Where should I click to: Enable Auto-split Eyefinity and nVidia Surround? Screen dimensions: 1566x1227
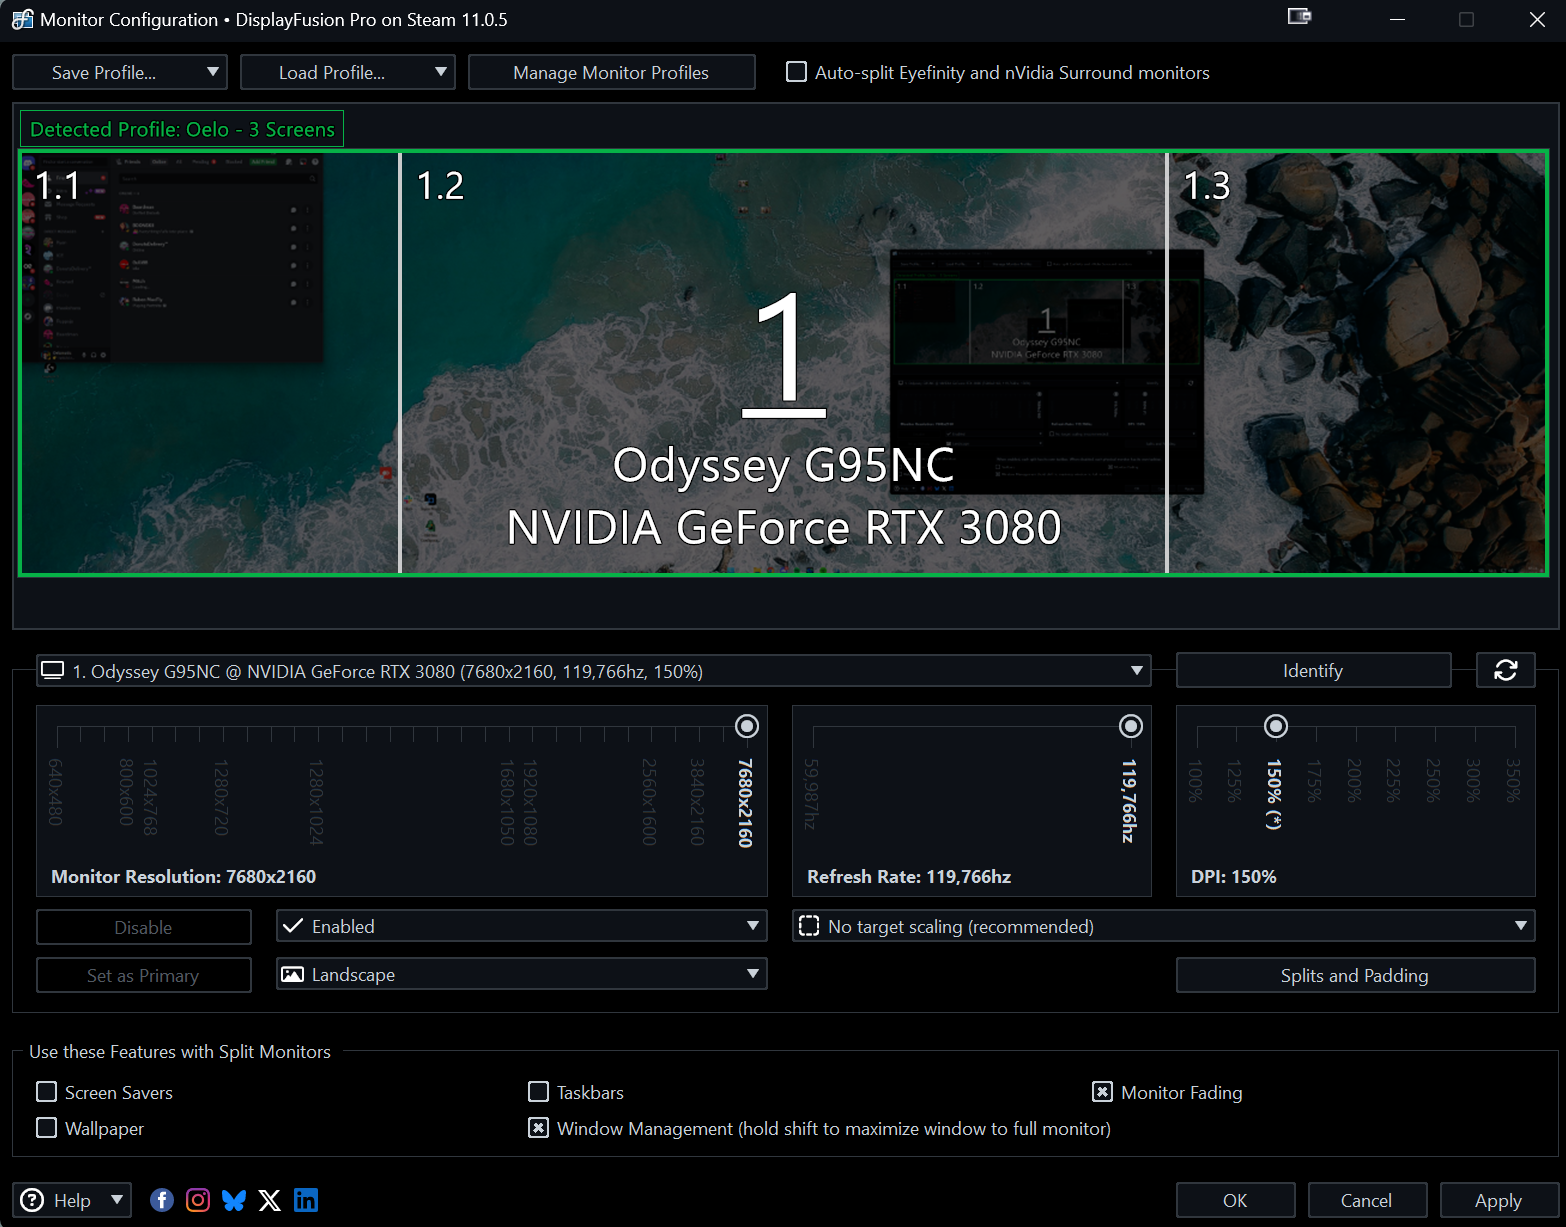coord(797,72)
